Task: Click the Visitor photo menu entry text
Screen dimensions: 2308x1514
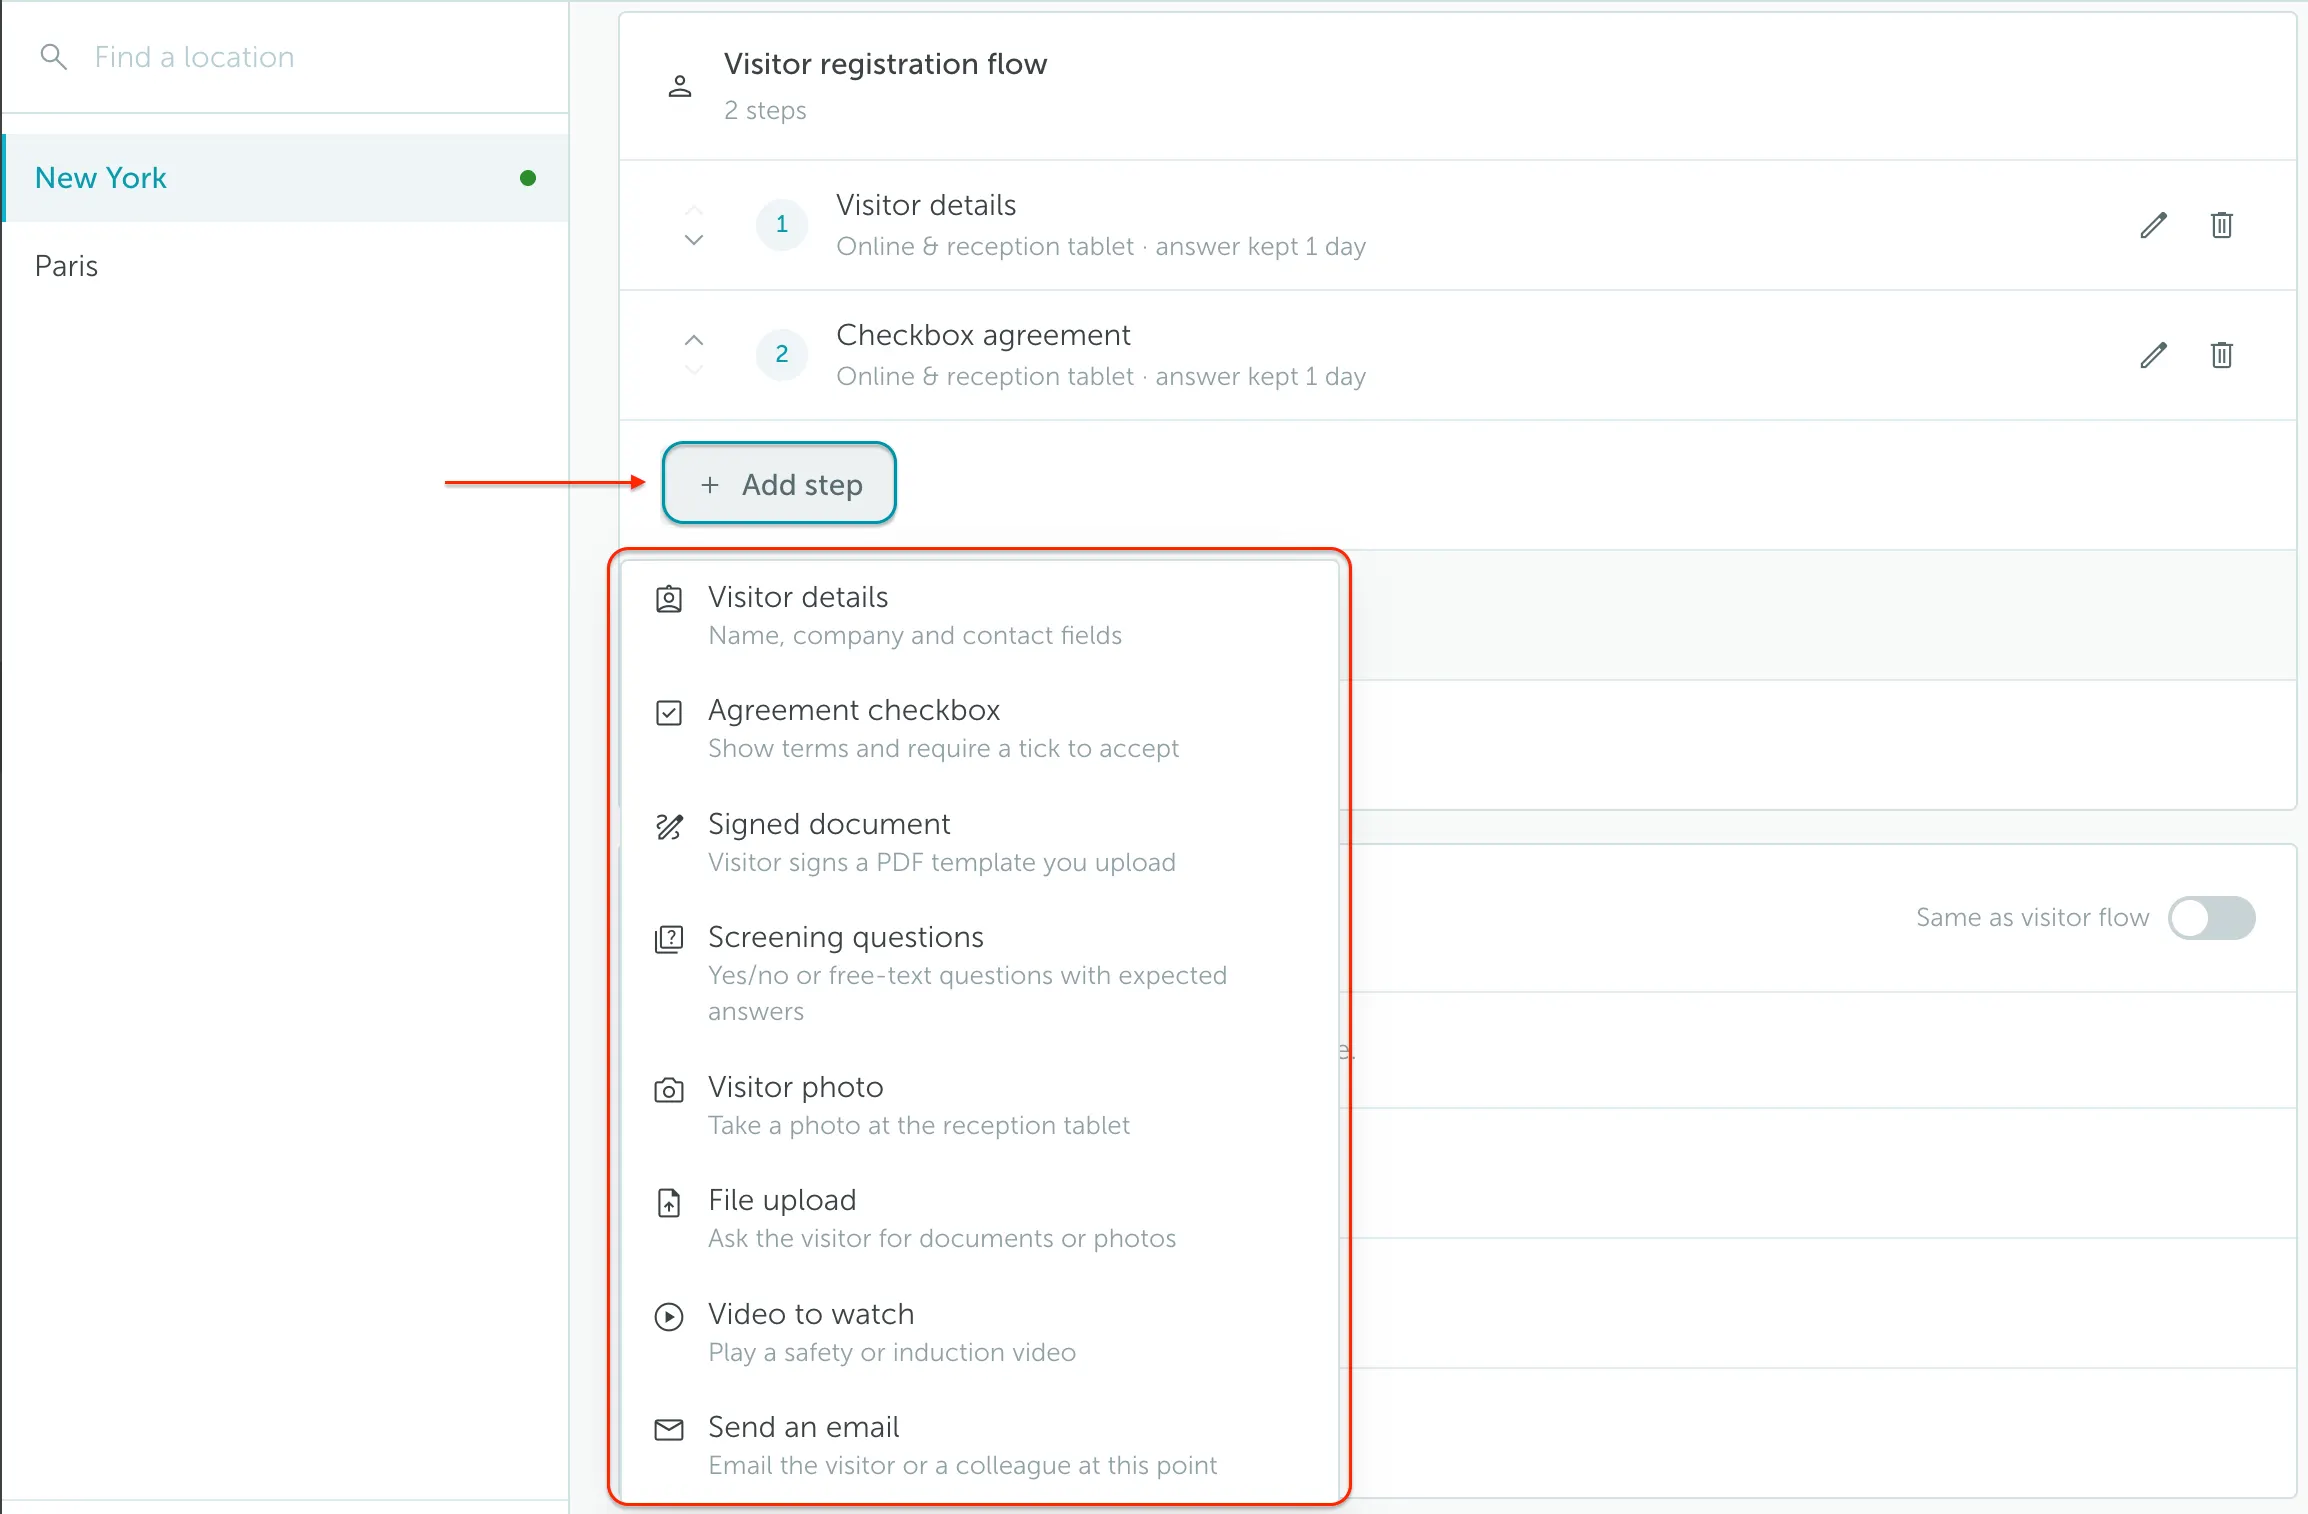Action: (796, 1087)
